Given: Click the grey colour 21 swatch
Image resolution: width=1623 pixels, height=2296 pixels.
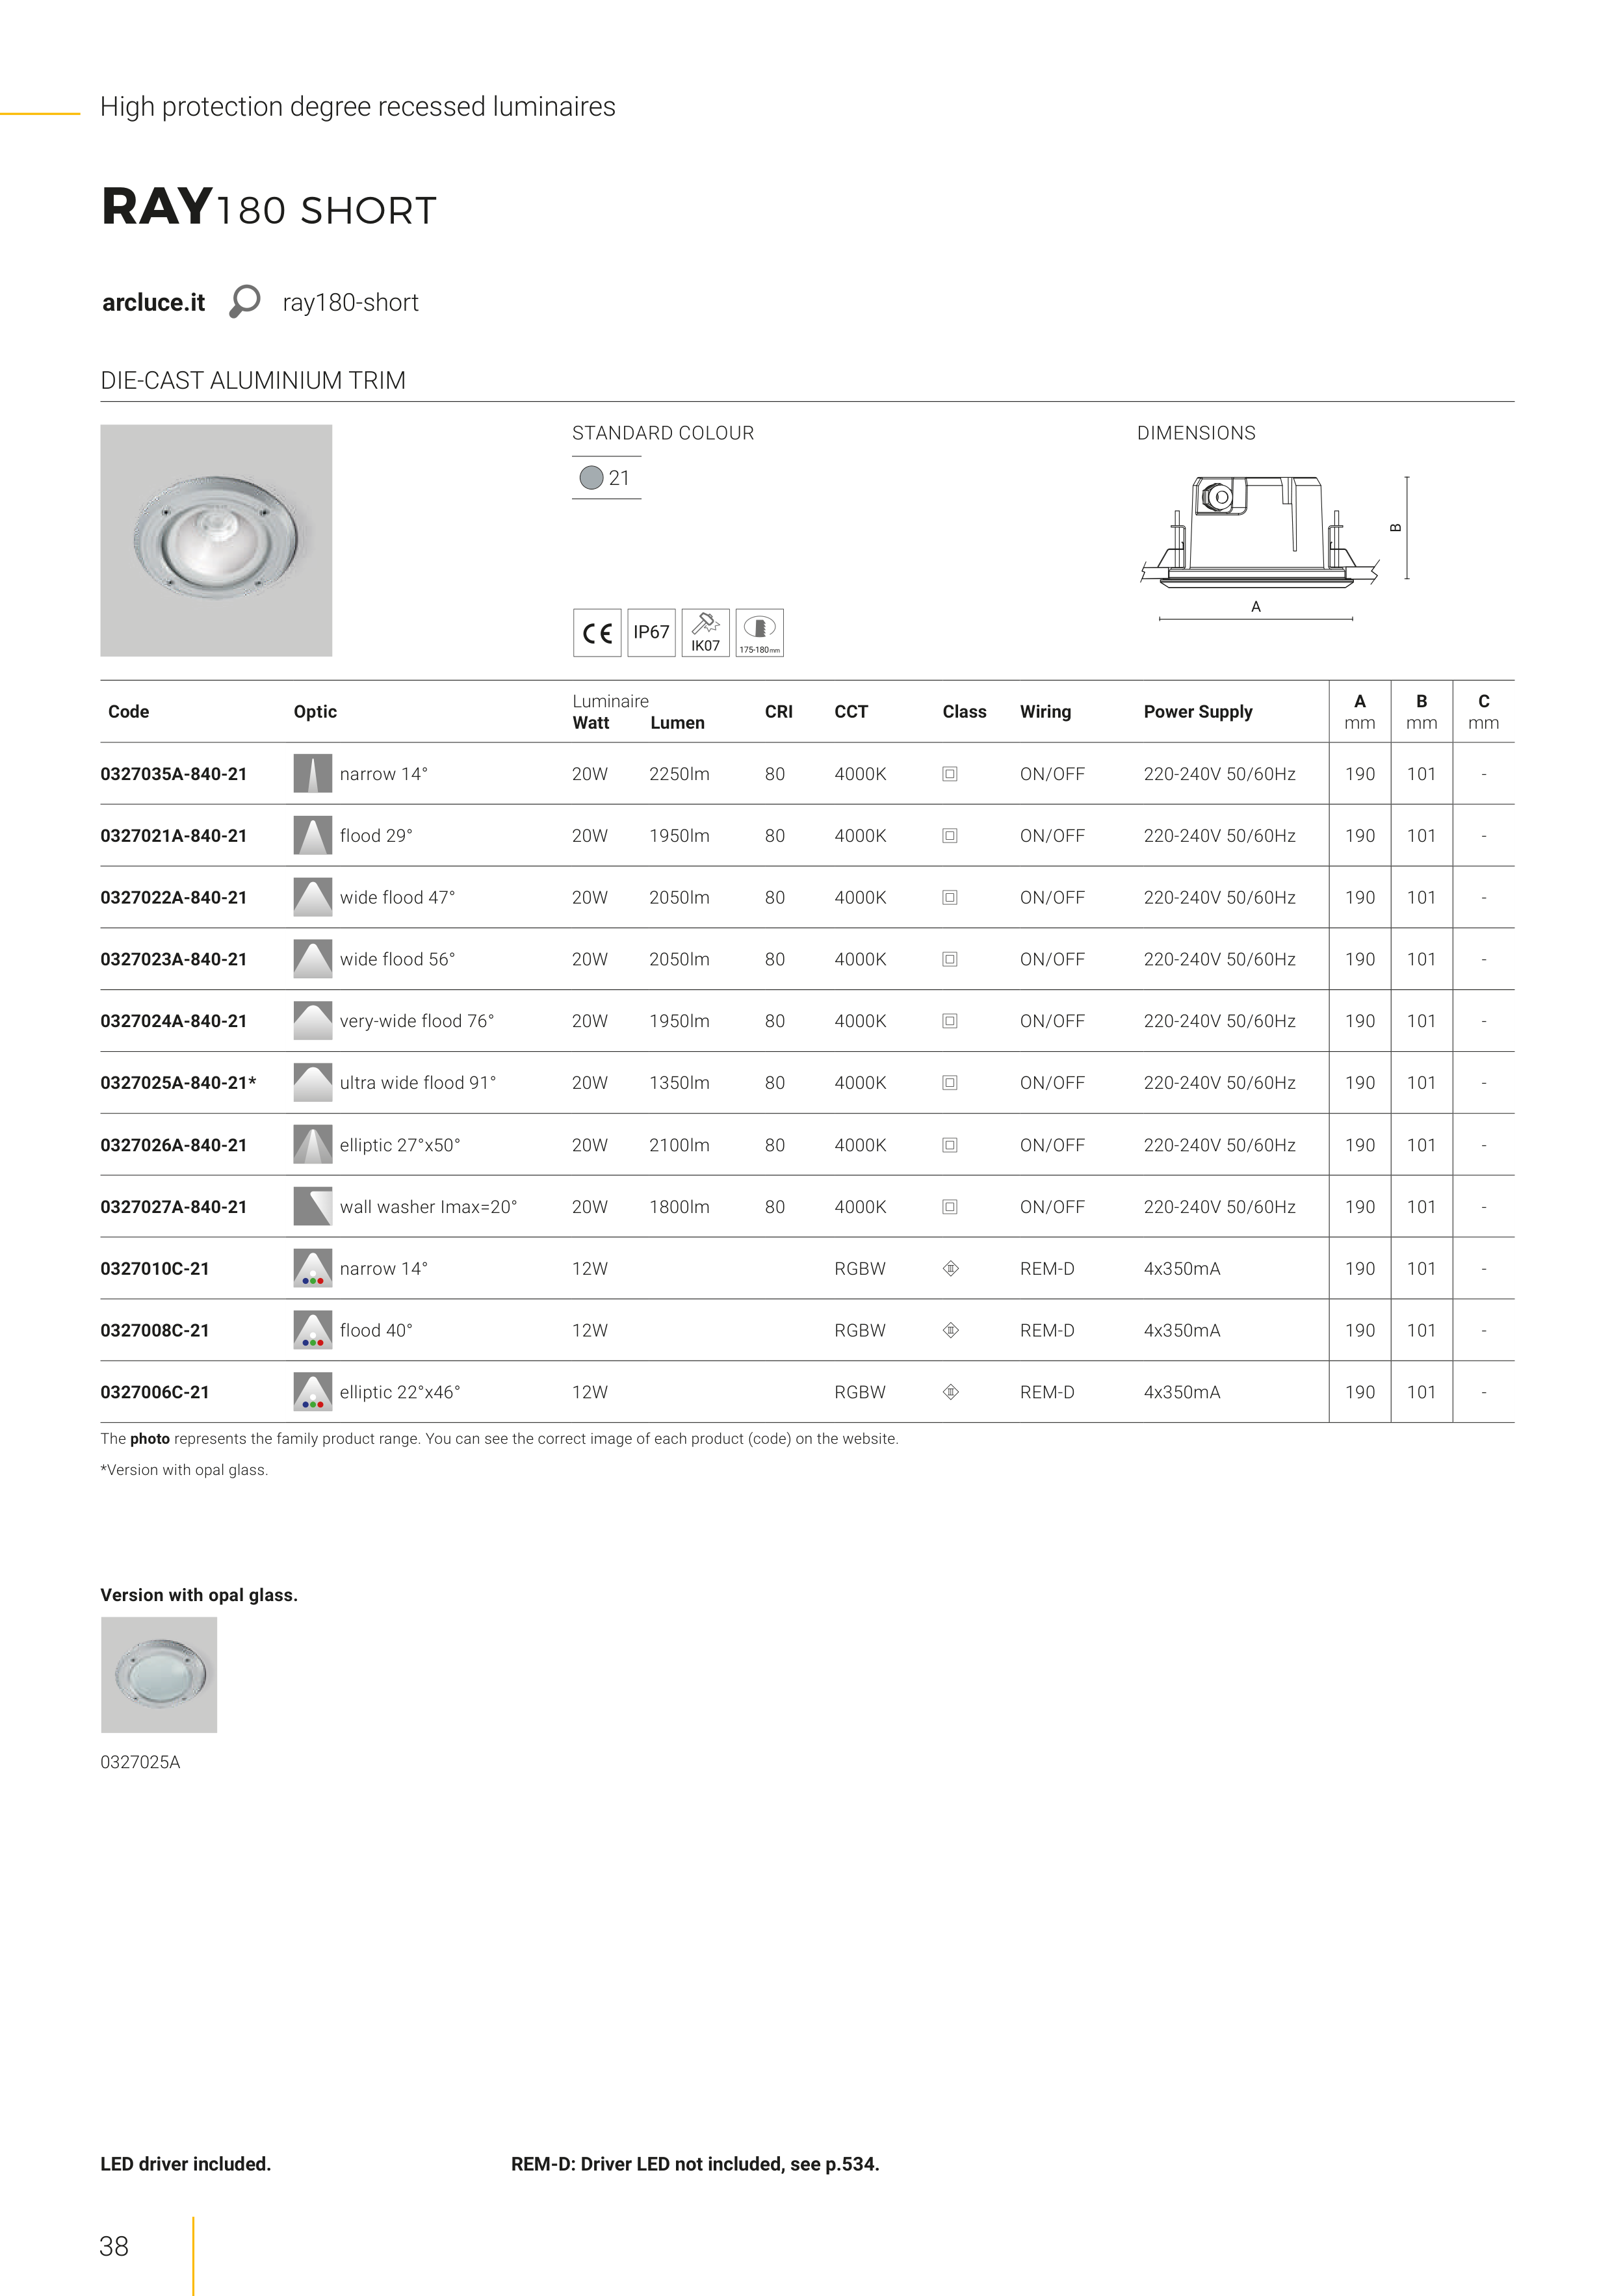Looking at the screenshot, I should coord(592,478).
